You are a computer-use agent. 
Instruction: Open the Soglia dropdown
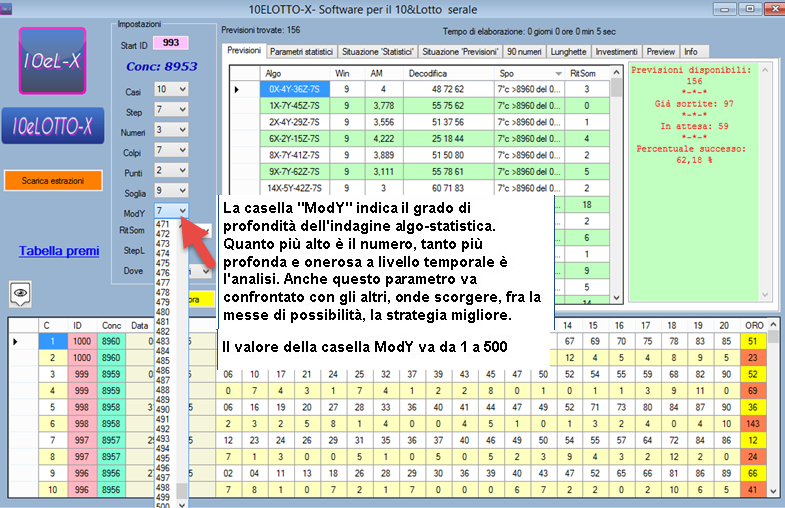pyautogui.click(x=171, y=190)
